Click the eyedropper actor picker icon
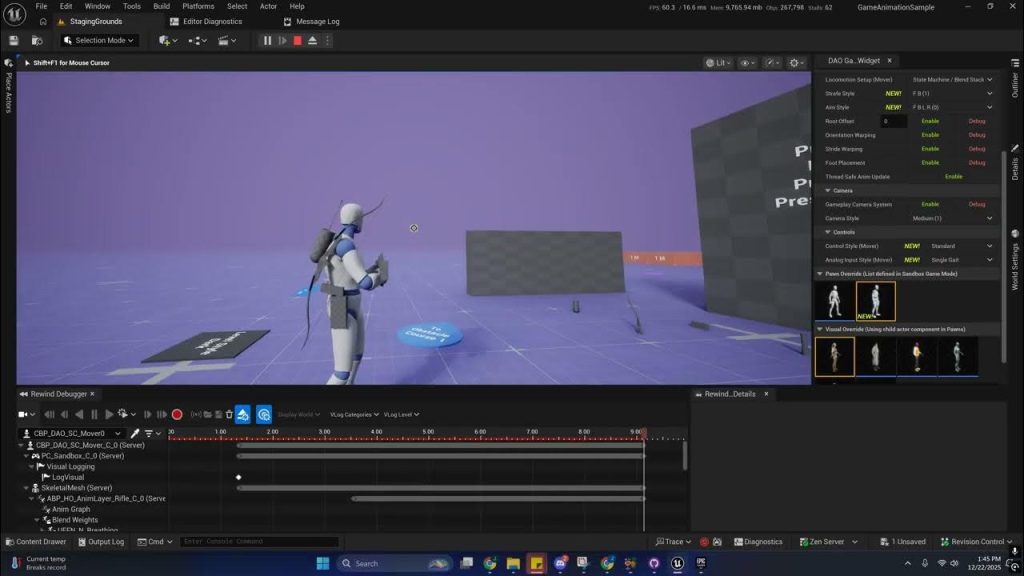This screenshot has width=1024, height=576. click(x=135, y=433)
